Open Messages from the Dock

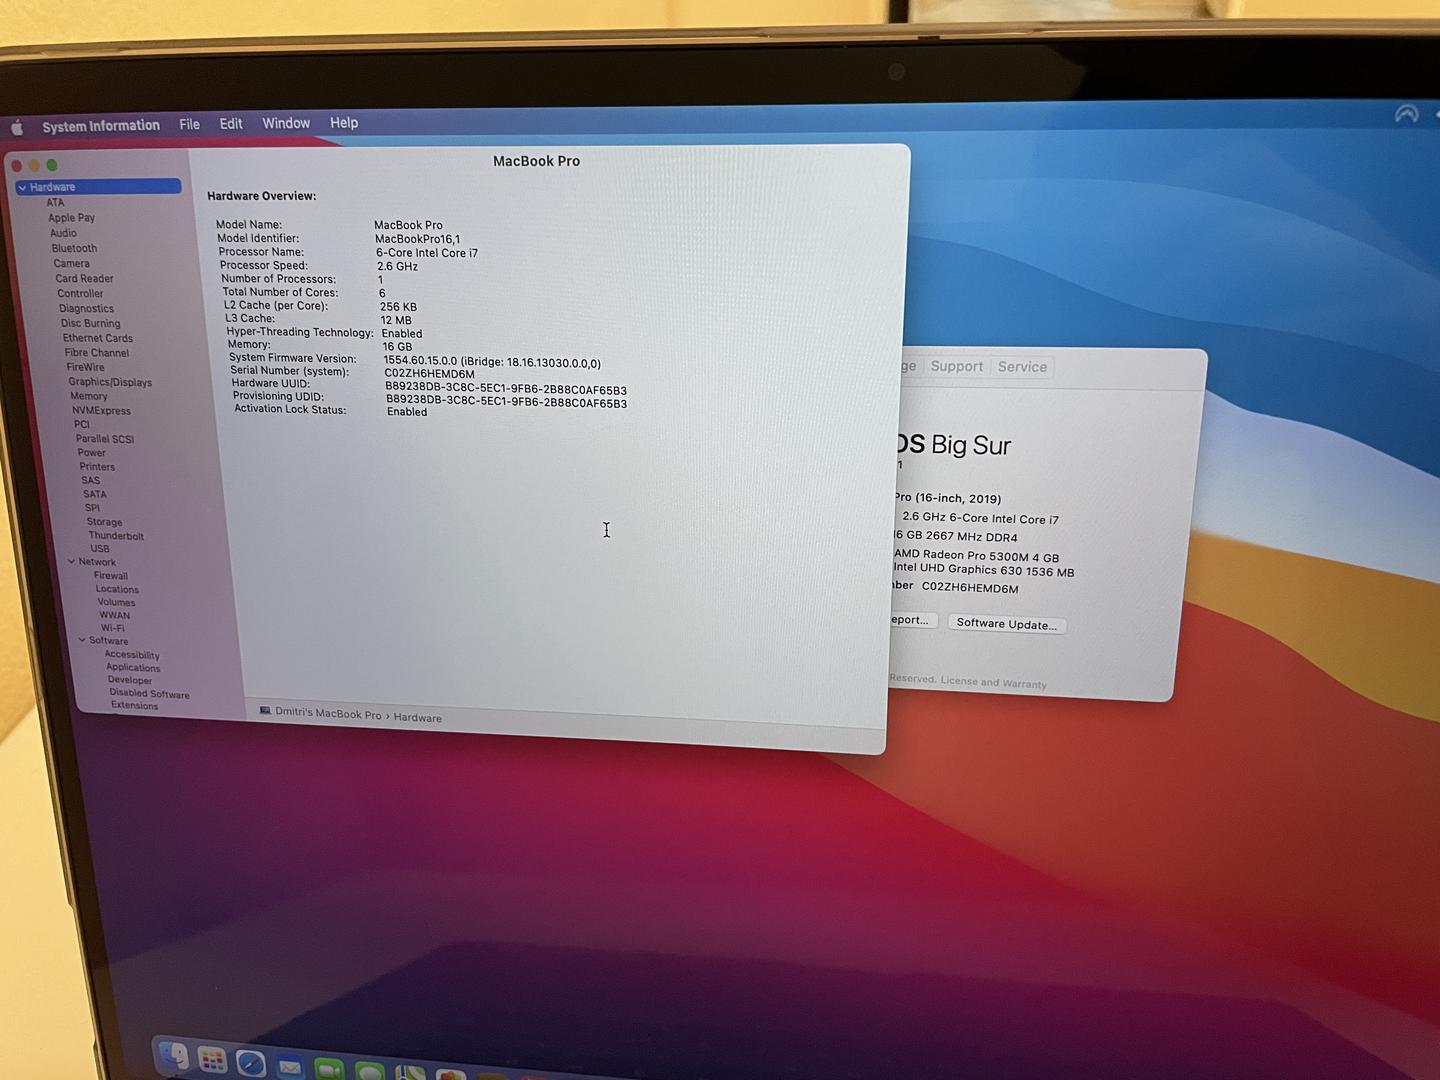pos(369,1071)
